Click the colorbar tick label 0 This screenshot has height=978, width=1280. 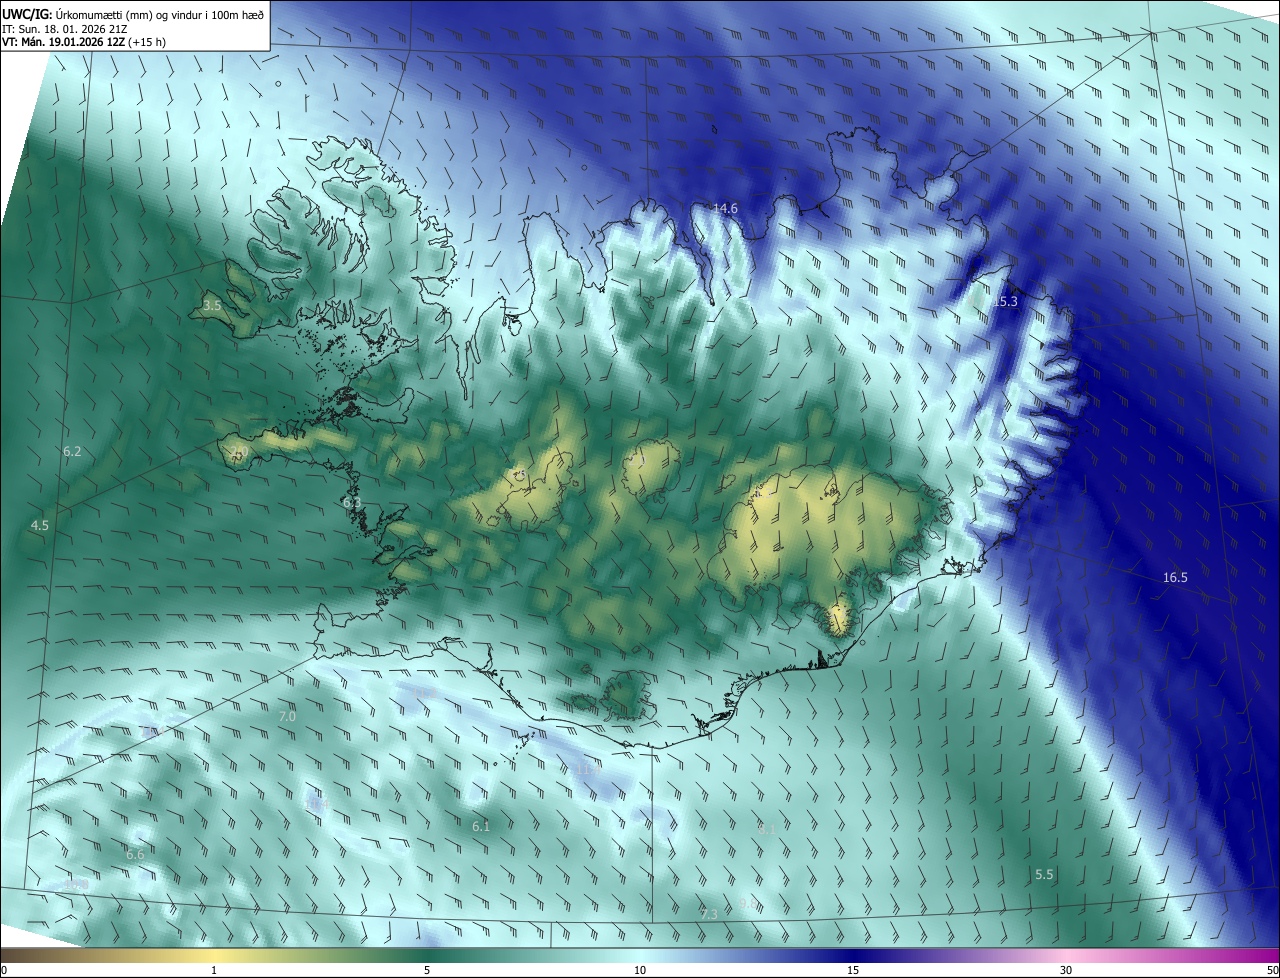point(4,970)
